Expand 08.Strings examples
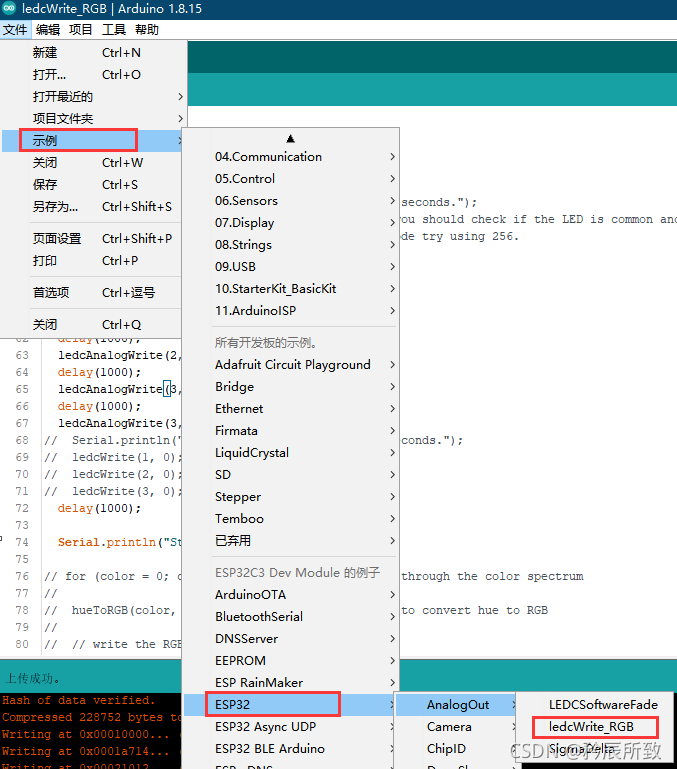The height and width of the screenshot is (769, 677). (290, 245)
